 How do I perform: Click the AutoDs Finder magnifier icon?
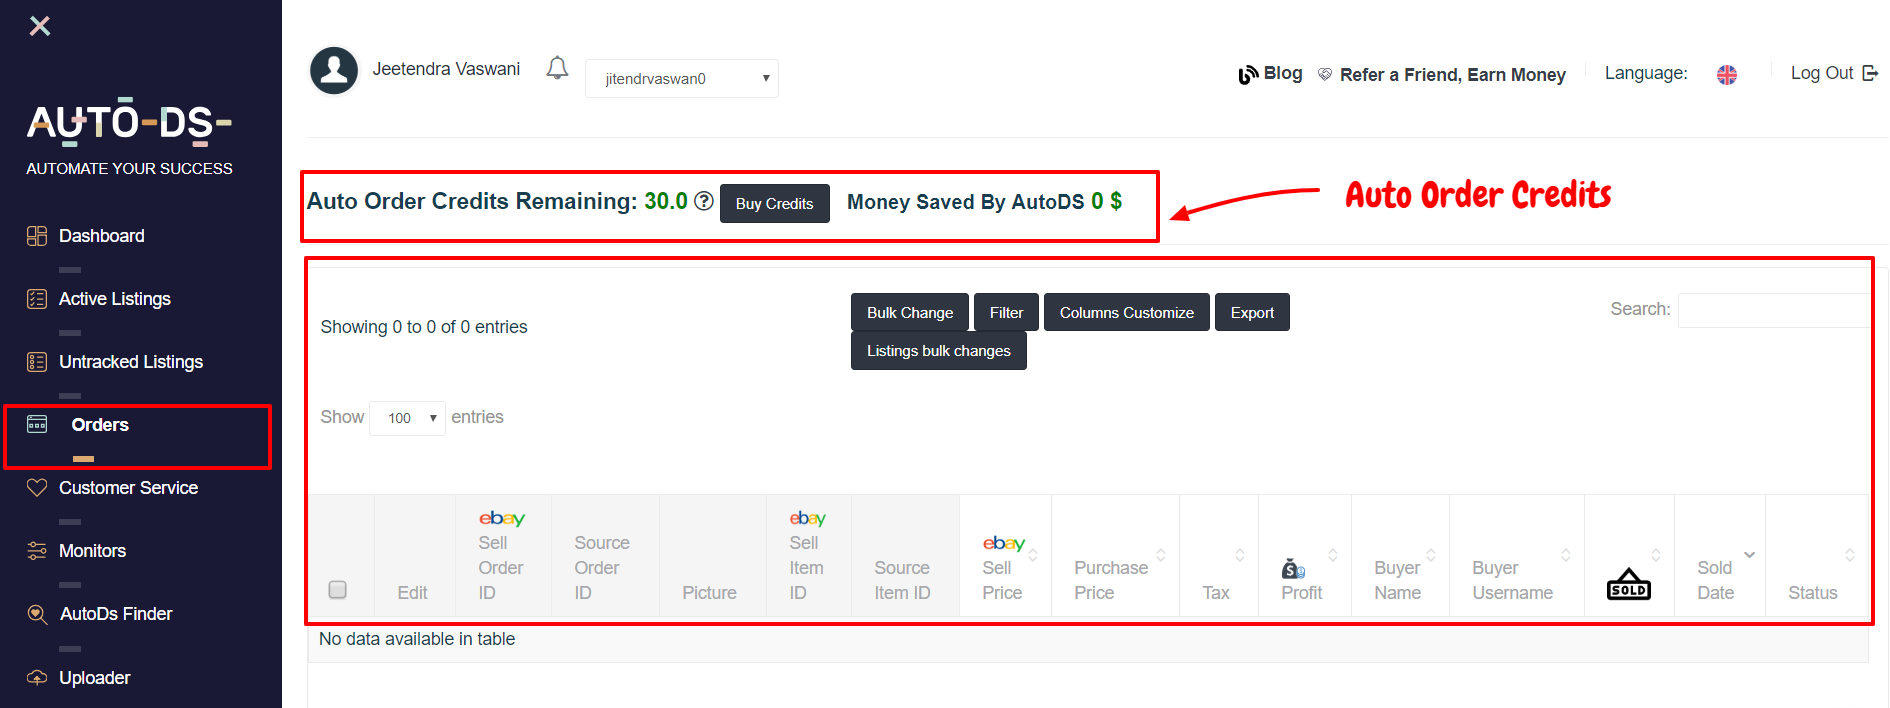point(37,614)
